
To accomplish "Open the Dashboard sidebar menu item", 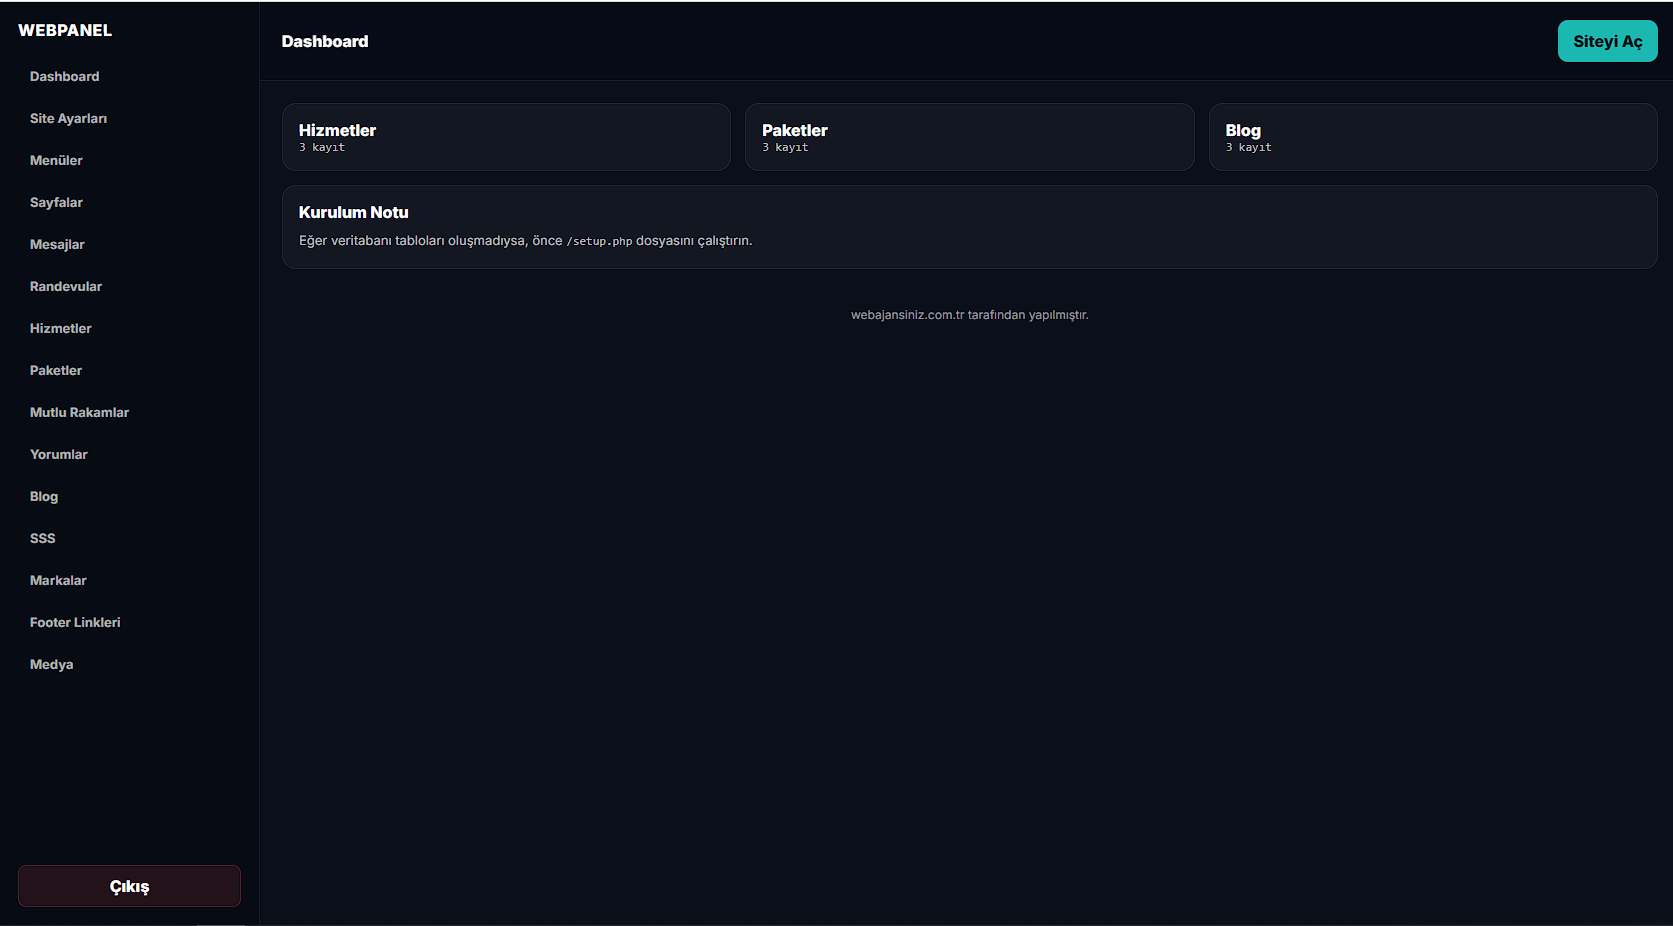I will pos(65,77).
